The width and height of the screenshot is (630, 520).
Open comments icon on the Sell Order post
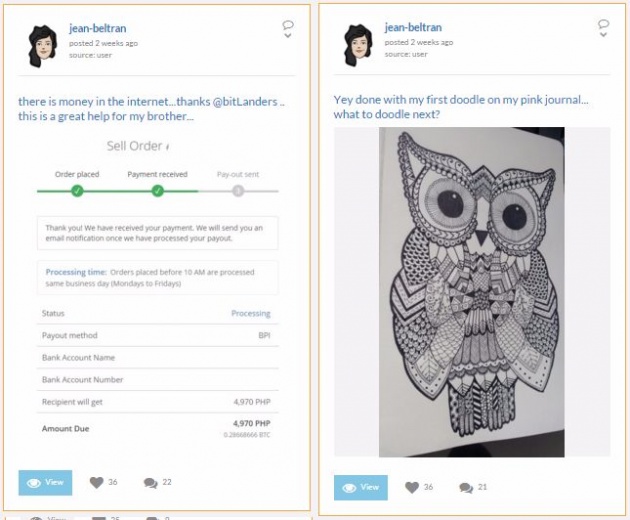point(151,483)
